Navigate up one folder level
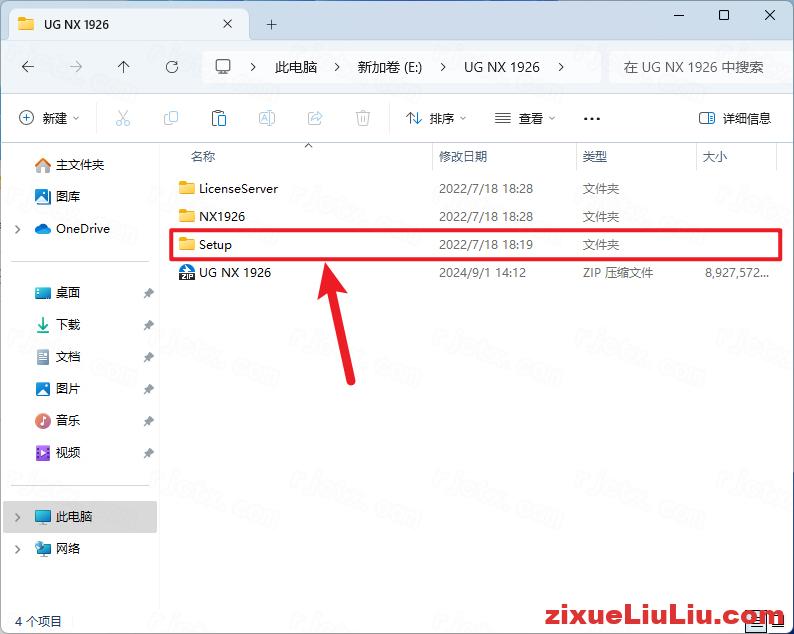794x634 pixels. pyautogui.click(x=123, y=66)
